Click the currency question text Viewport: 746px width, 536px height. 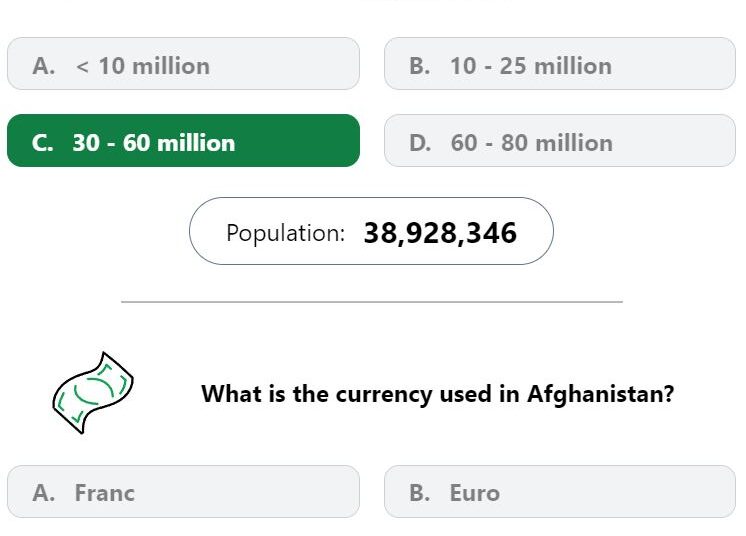point(438,394)
